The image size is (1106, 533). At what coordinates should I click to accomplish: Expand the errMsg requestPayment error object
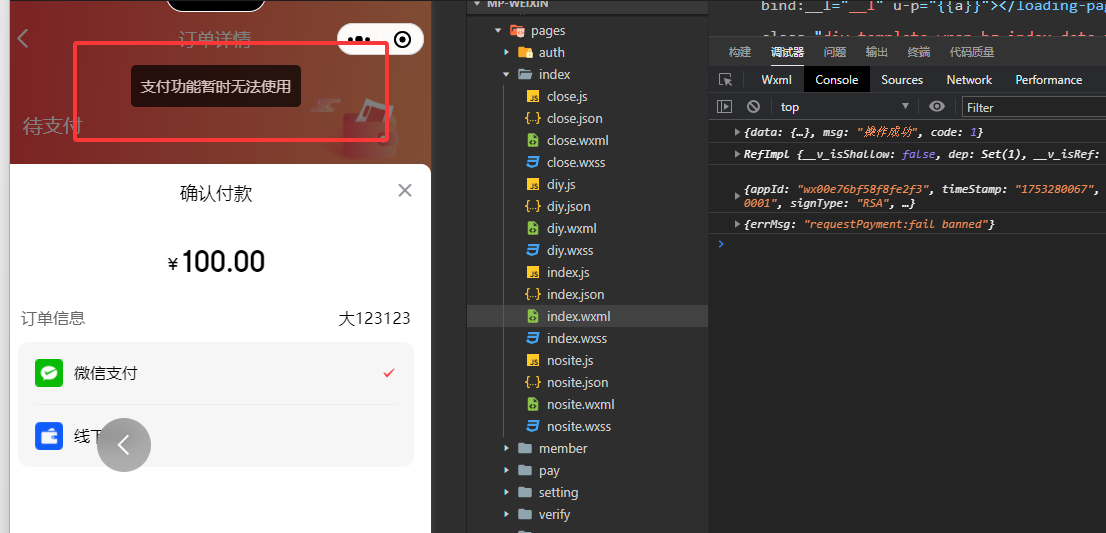(738, 224)
